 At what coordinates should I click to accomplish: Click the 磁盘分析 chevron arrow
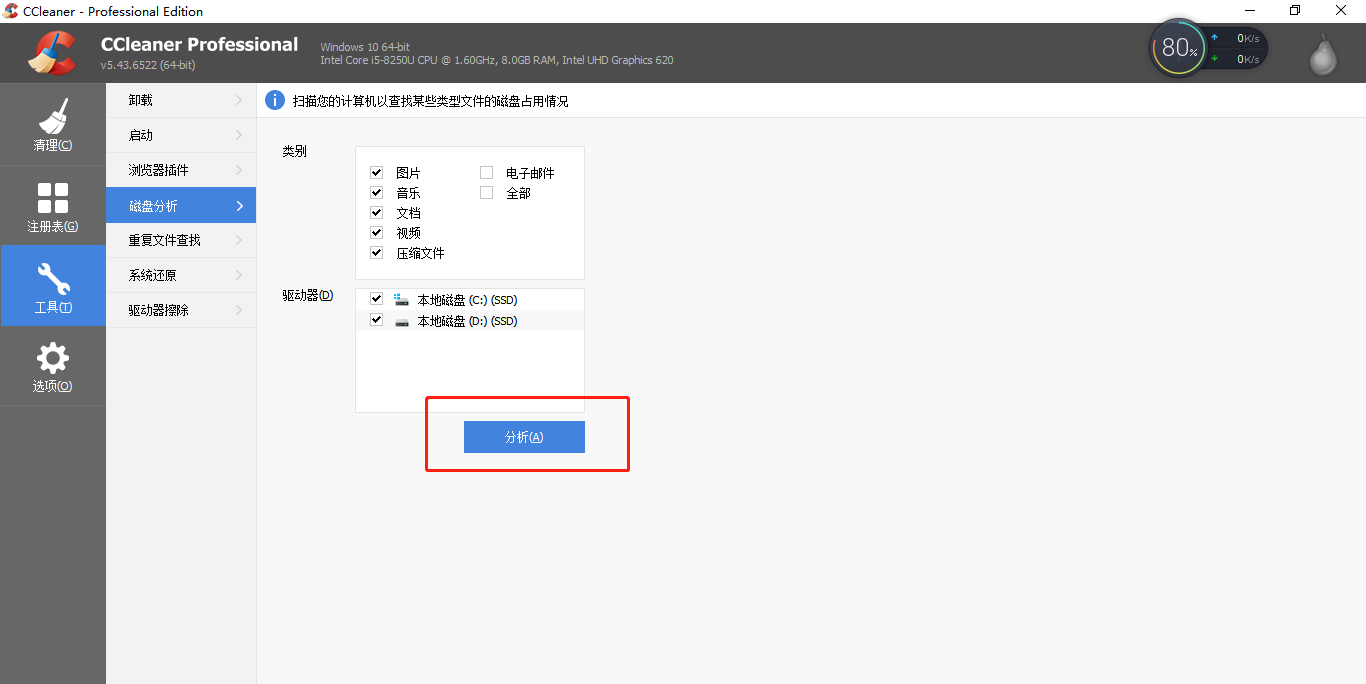click(x=239, y=206)
